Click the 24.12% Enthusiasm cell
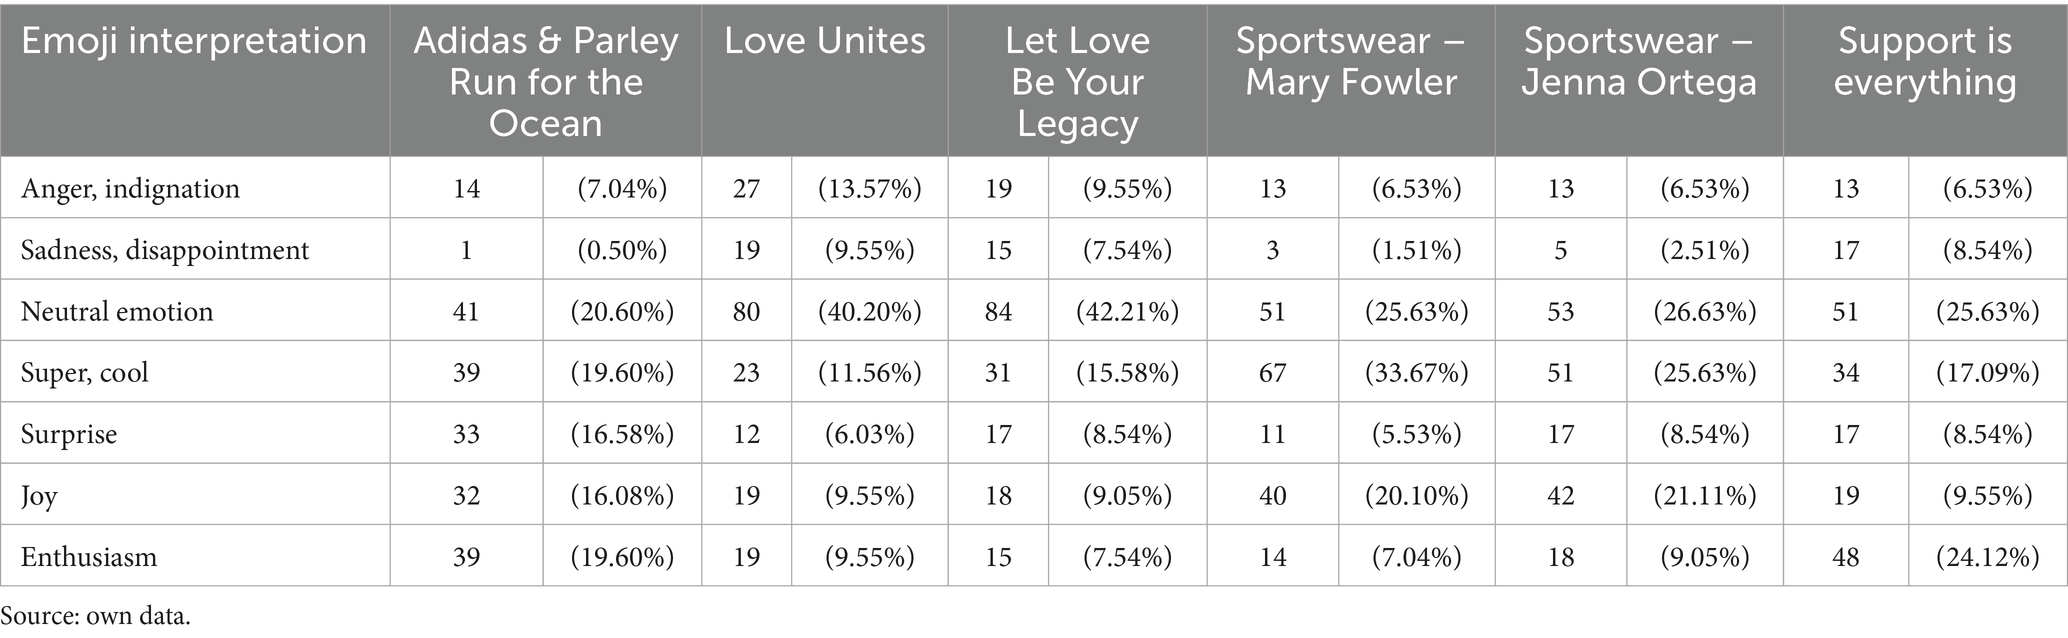This screenshot has width=2068, height=638. [x=1987, y=557]
